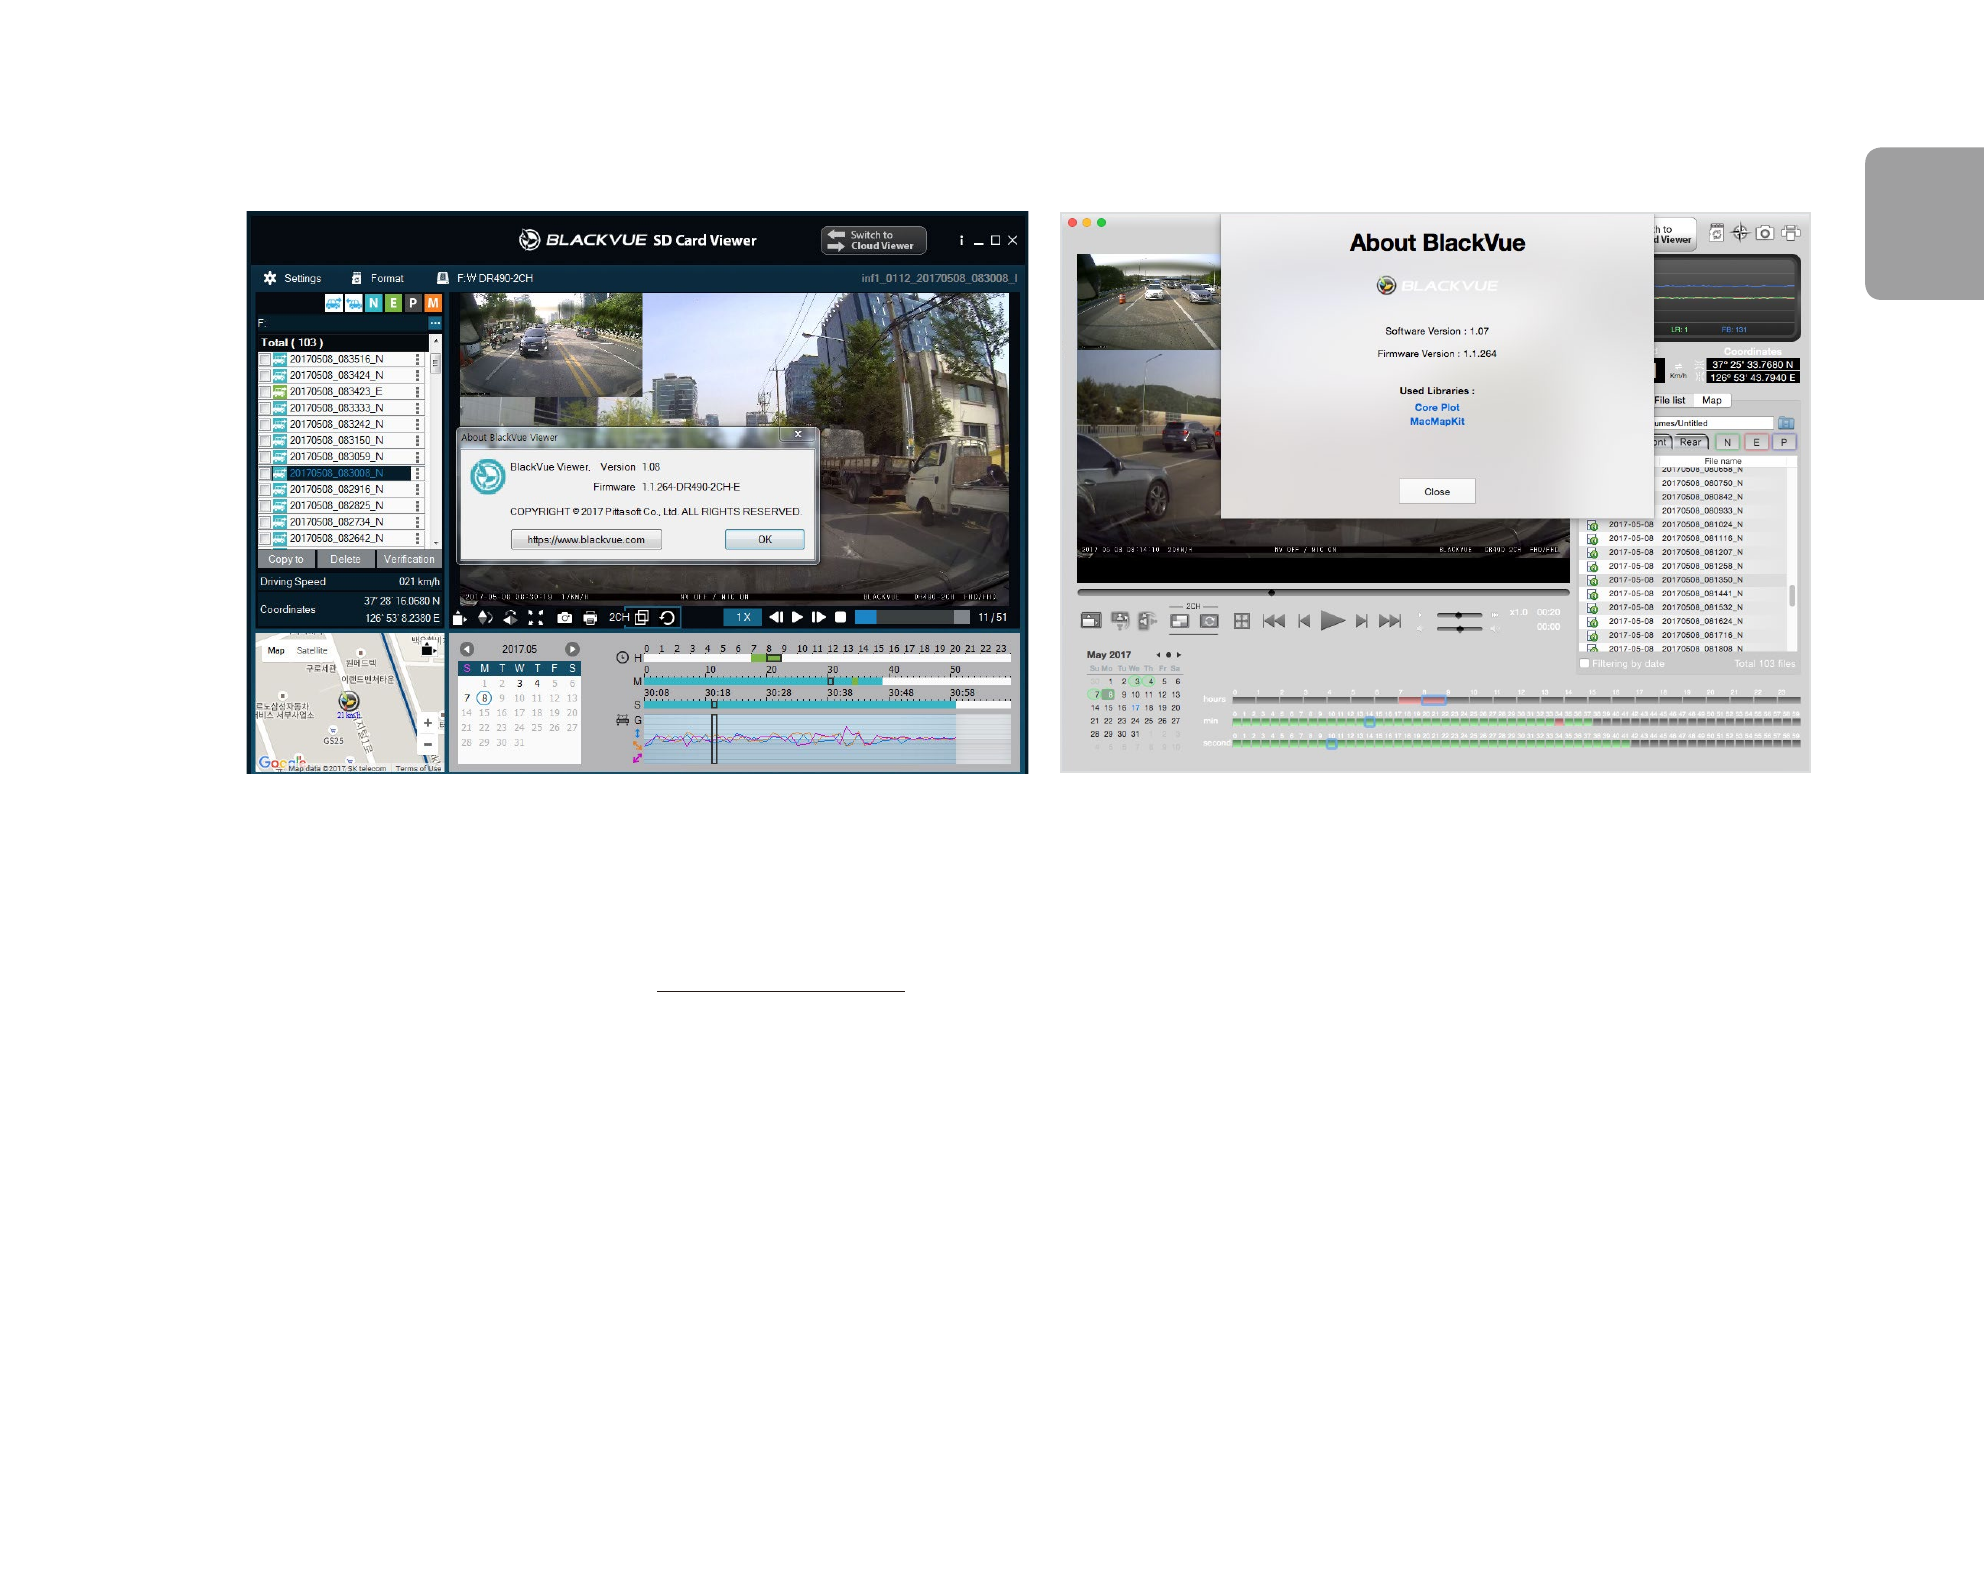Image resolution: width=1984 pixels, height=1587 pixels.
Task: Click the four-pane grid view icon in Mac viewer
Action: point(1242,621)
